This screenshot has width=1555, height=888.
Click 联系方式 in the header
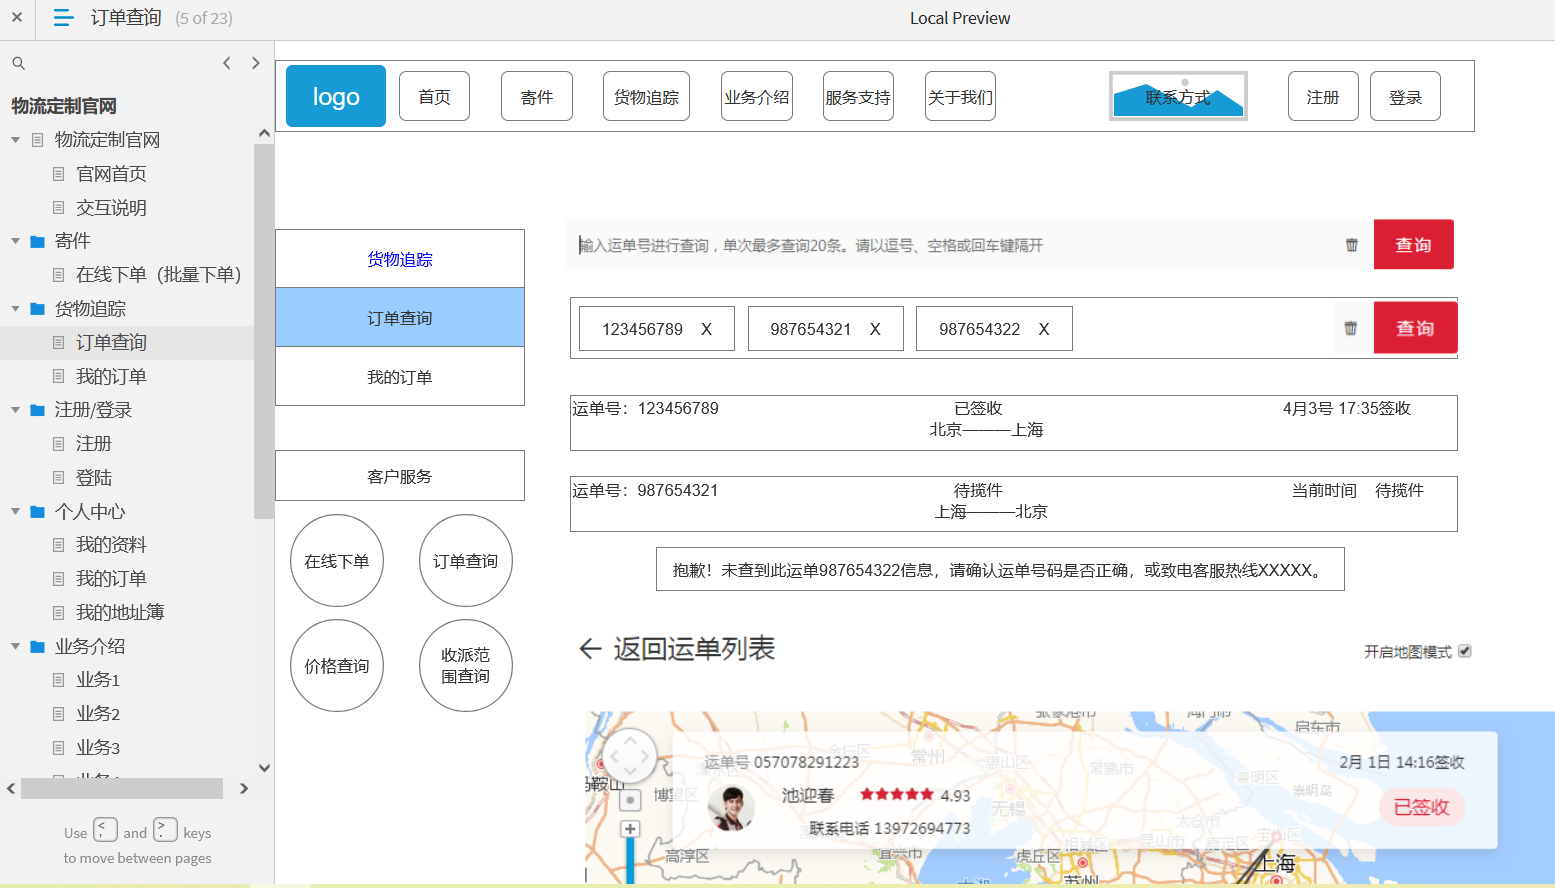[x=1178, y=96]
